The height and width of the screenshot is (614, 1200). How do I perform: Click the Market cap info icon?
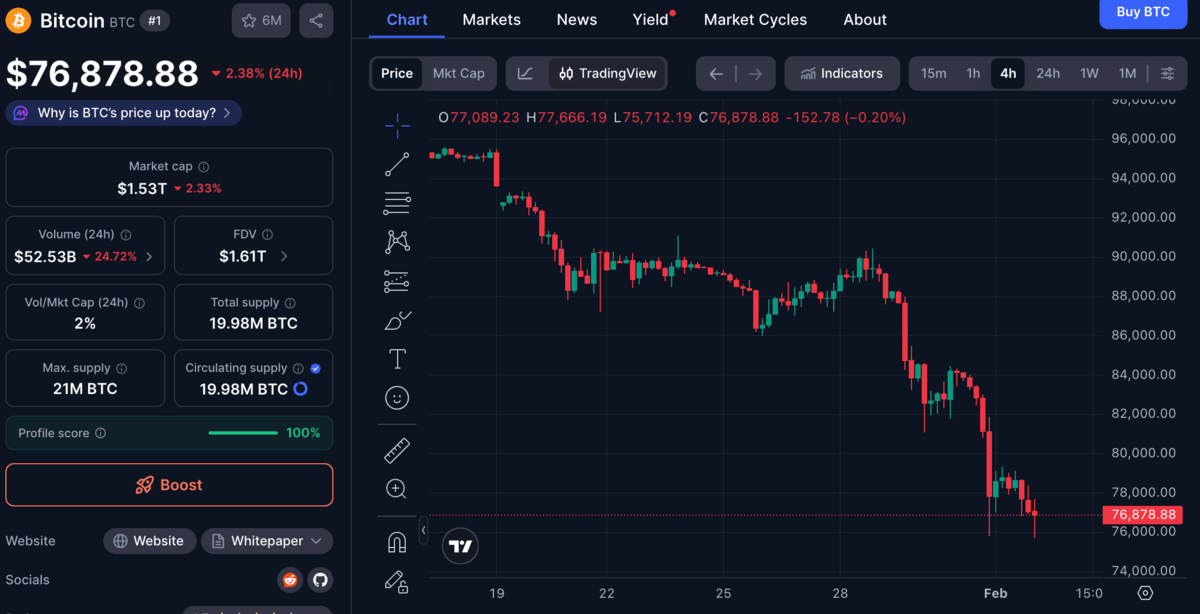click(x=204, y=167)
